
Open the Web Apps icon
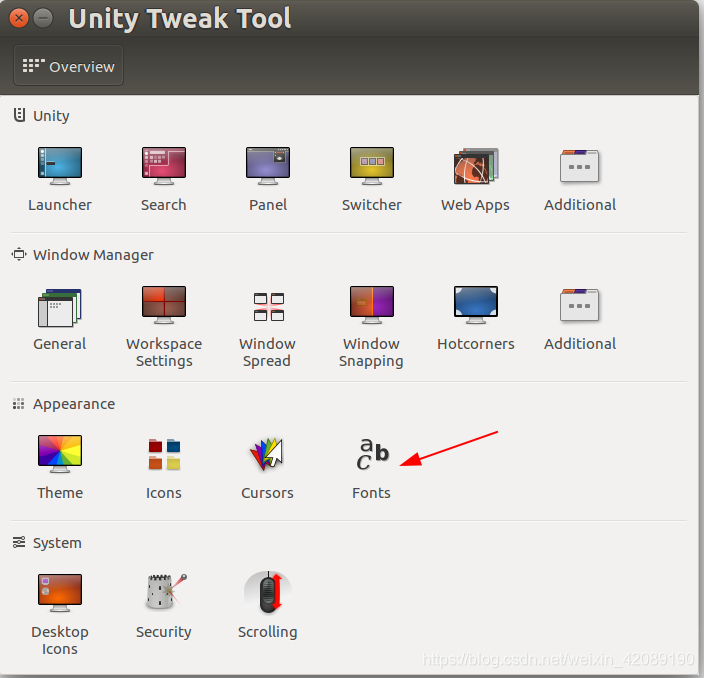(x=476, y=166)
